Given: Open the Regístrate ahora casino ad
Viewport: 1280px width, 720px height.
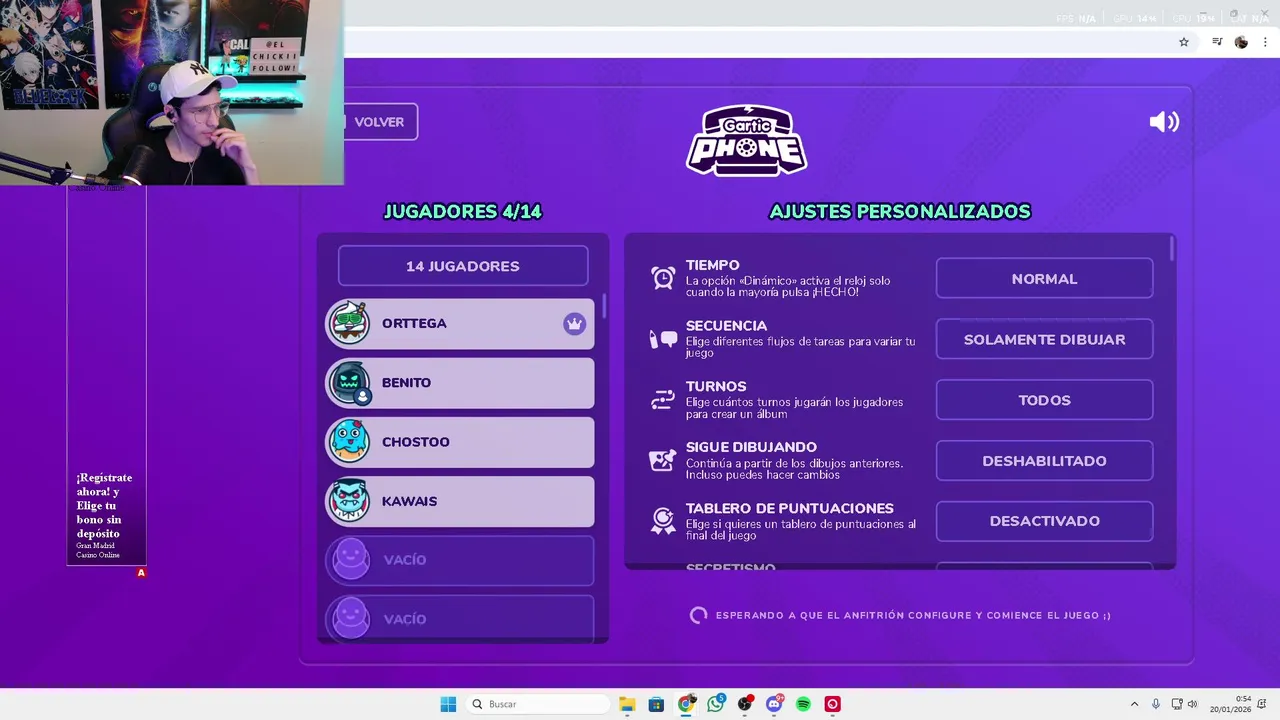Looking at the screenshot, I should [106, 375].
